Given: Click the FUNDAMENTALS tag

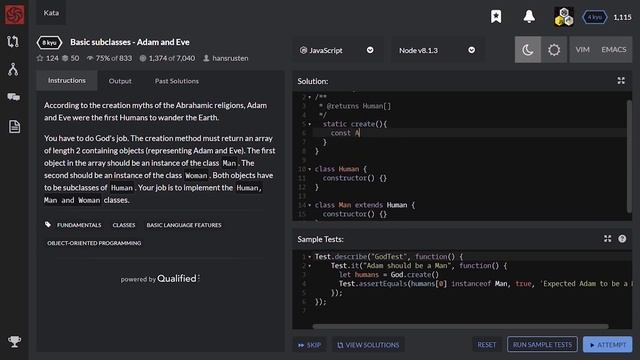Looking at the screenshot, I should tap(79, 225).
